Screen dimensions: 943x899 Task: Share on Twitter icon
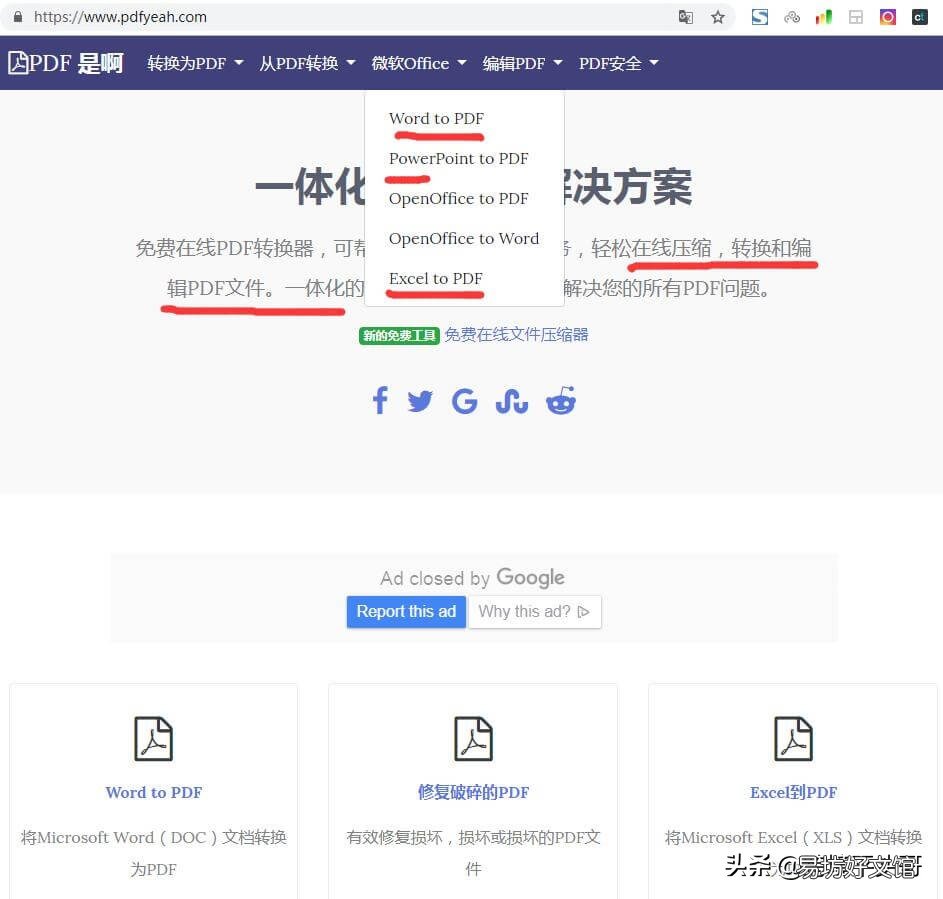[420, 401]
